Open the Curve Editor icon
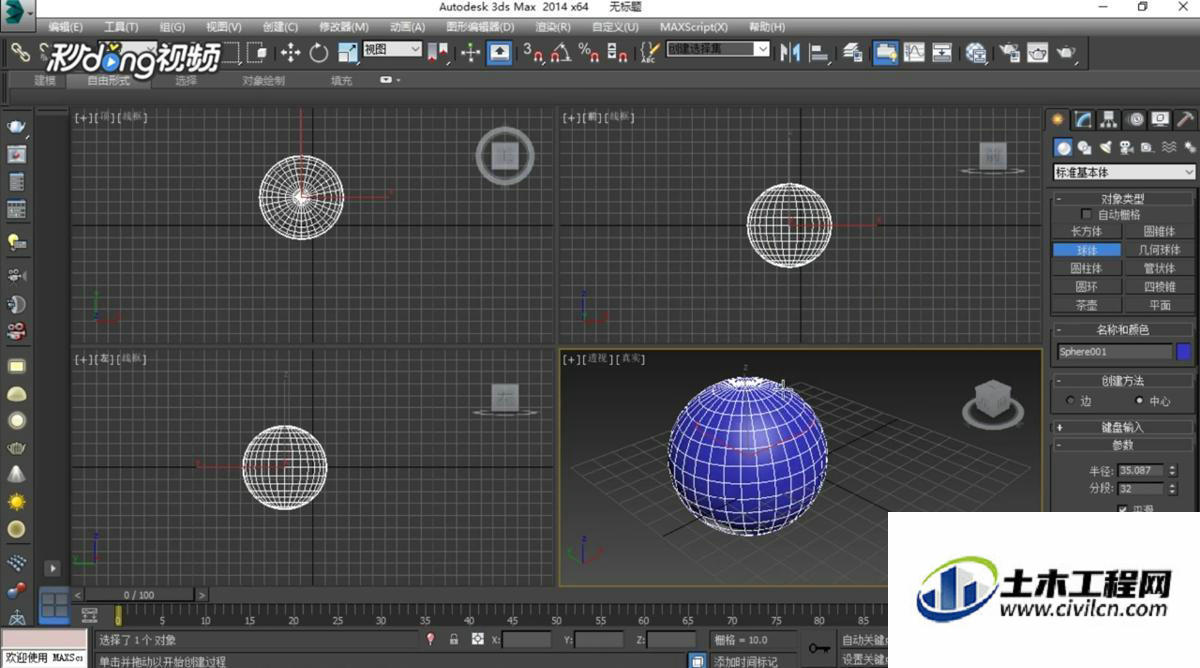Screen dimensions: 1200x668 coord(914,52)
